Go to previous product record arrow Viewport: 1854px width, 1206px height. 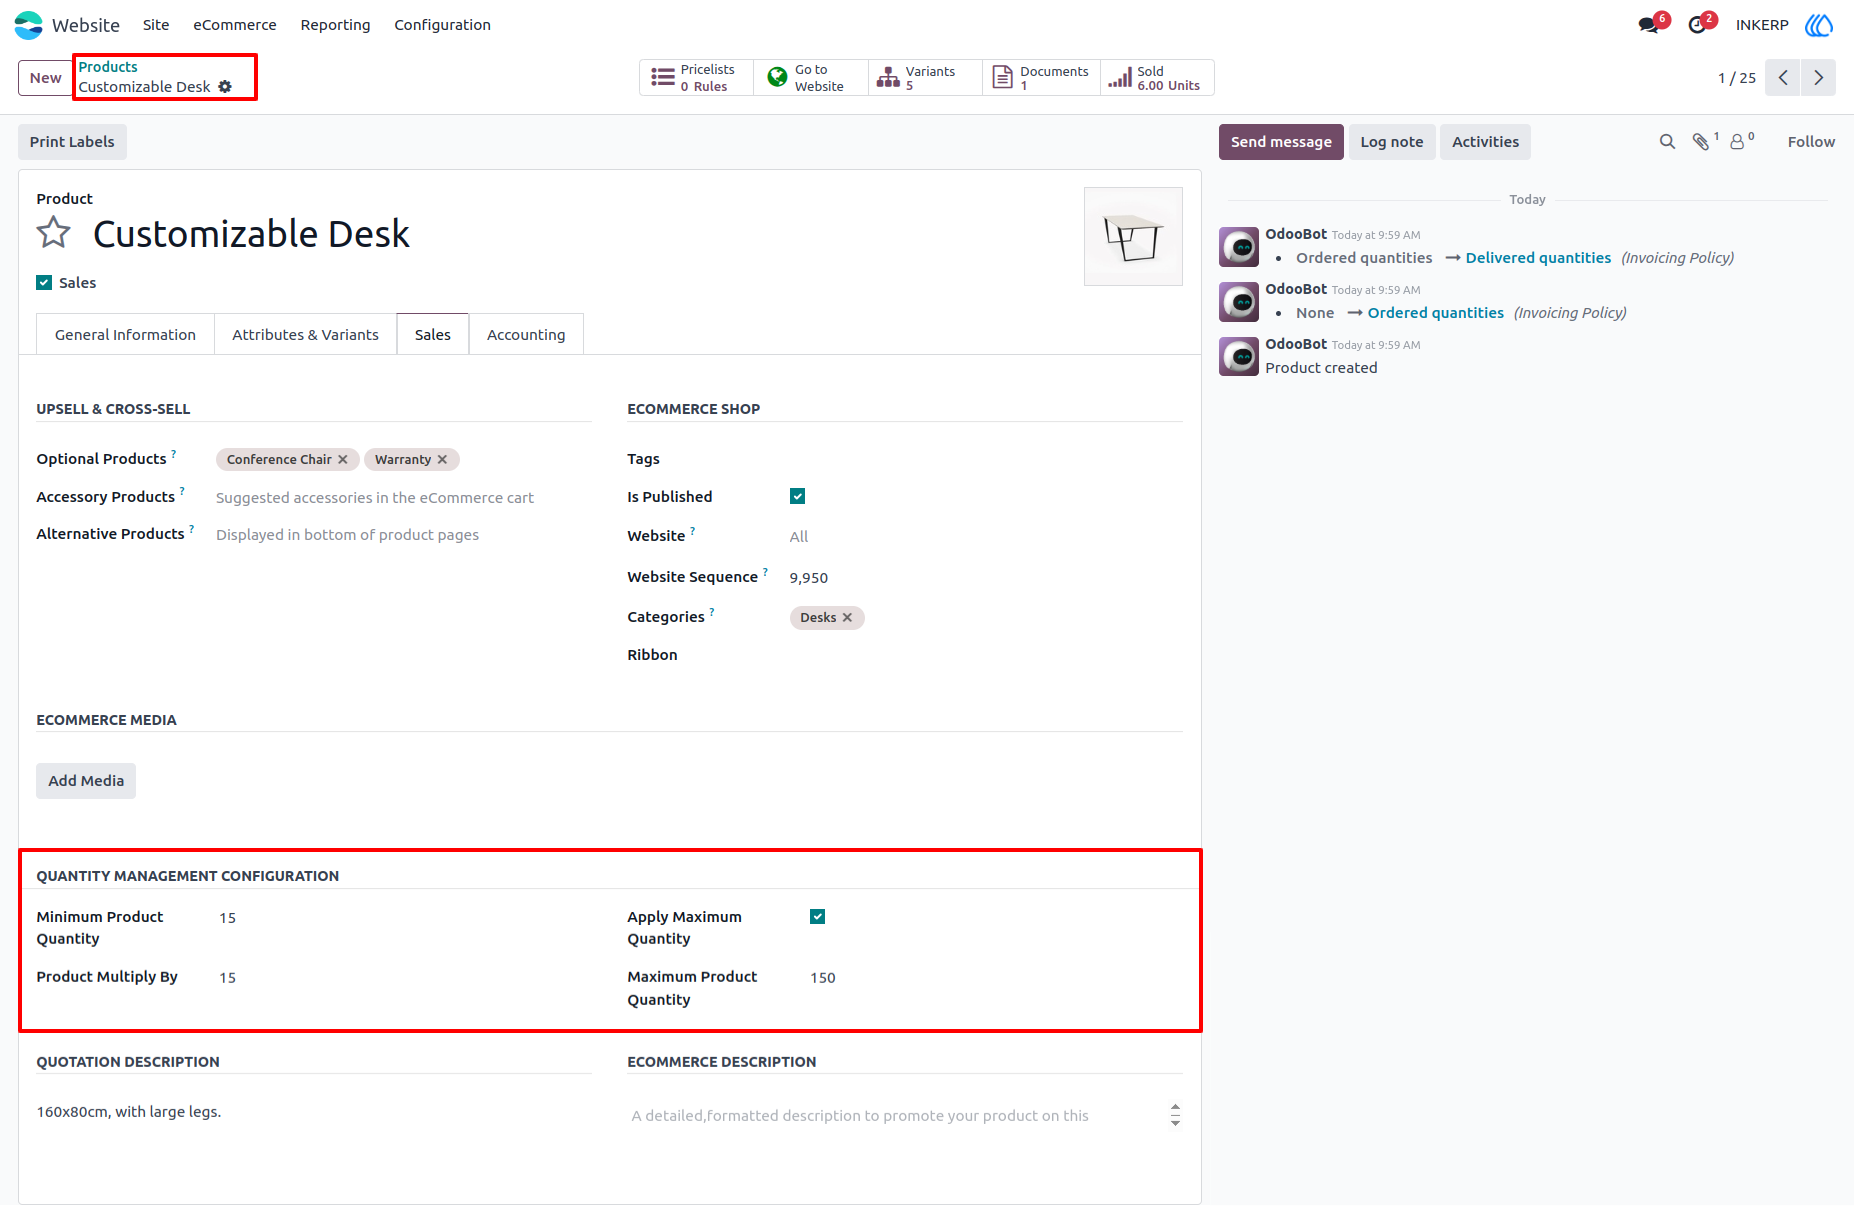(x=1783, y=78)
